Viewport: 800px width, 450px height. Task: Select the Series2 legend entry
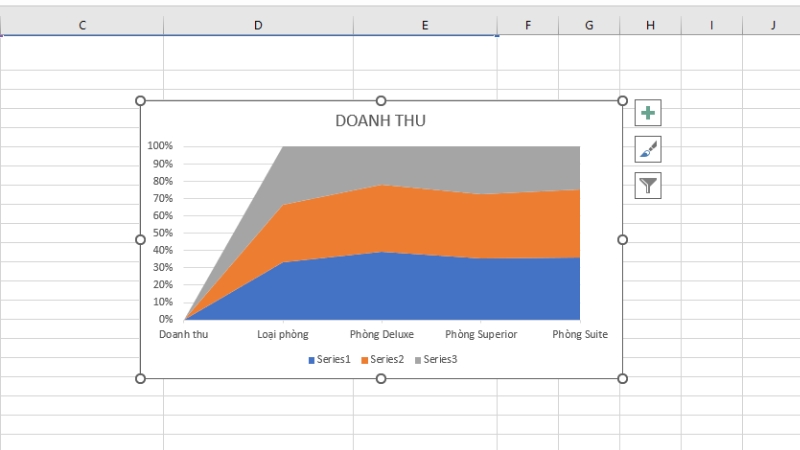[x=387, y=359]
